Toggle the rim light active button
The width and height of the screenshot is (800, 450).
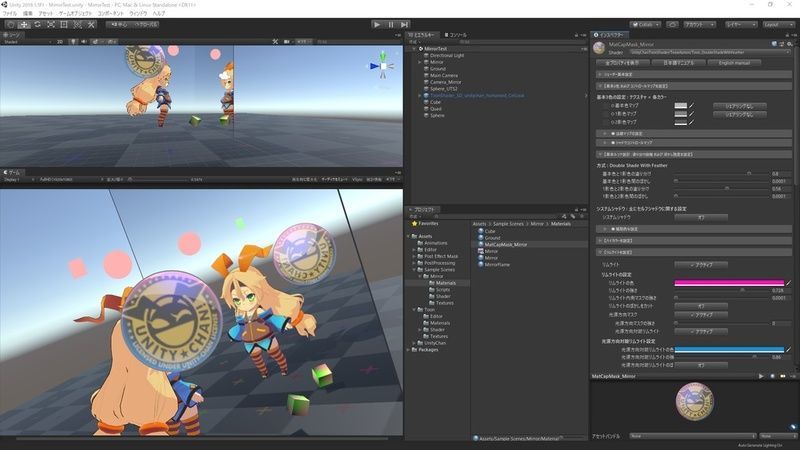tap(700, 264)
